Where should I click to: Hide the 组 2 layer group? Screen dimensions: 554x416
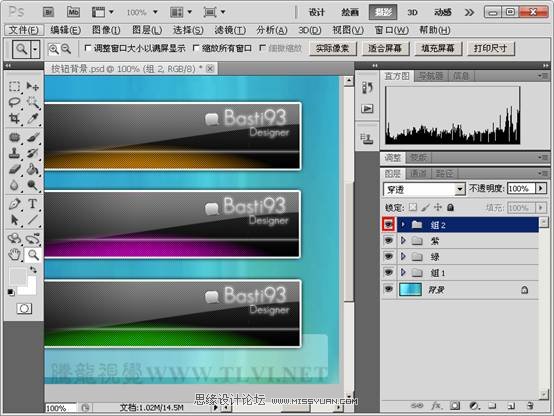pos(388,224)
